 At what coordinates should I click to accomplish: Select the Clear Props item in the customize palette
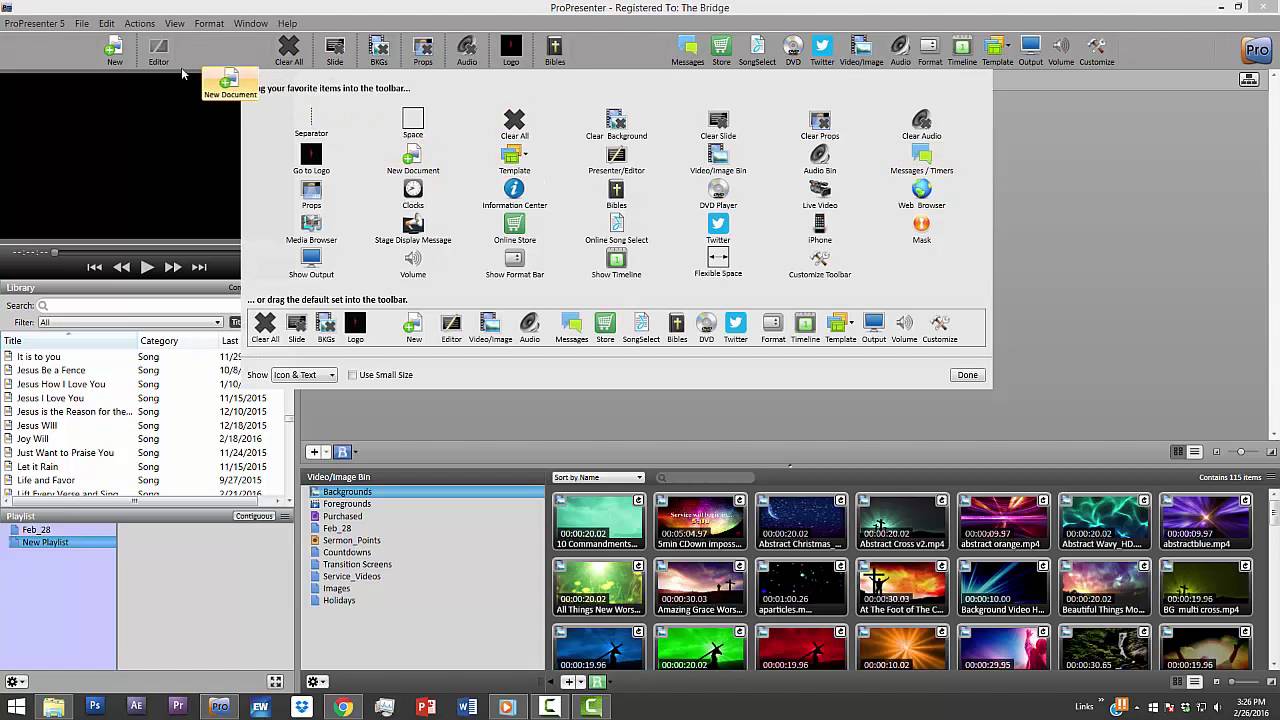pos(820,125)
